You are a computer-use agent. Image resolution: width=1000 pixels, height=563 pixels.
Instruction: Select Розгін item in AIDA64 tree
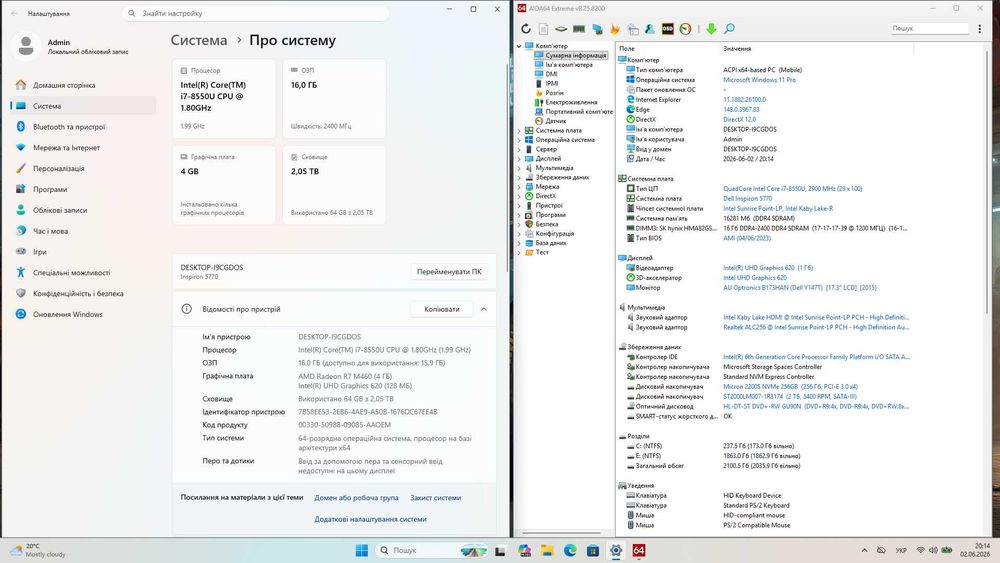(x=554, y=92)
